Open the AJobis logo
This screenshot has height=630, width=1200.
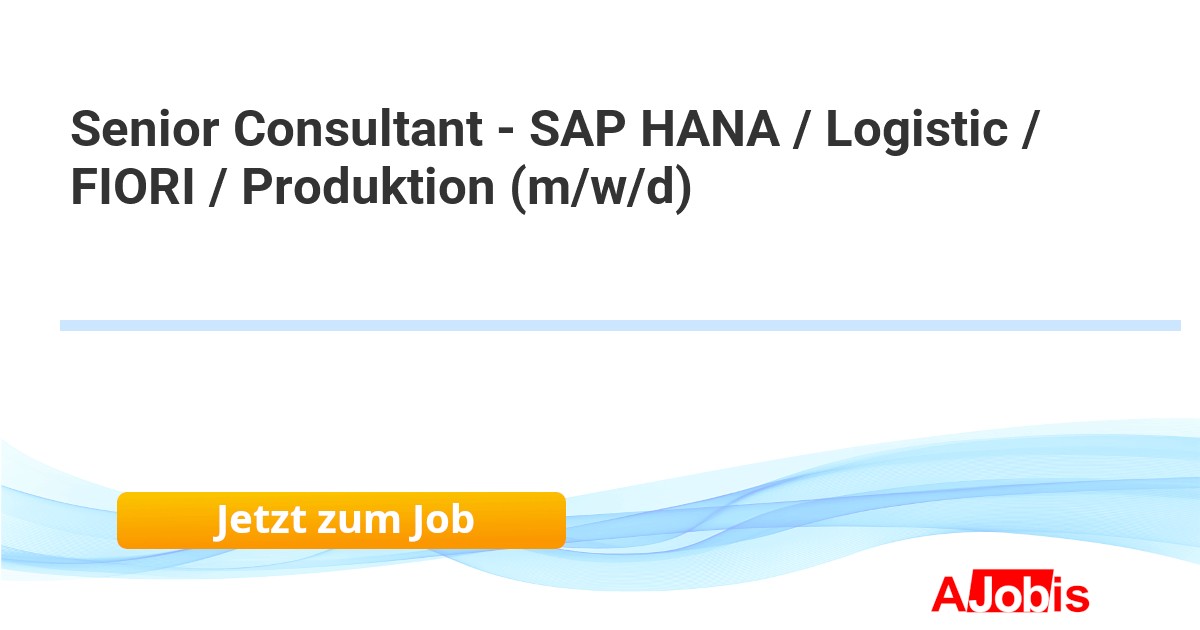[x=1010, y=594]
